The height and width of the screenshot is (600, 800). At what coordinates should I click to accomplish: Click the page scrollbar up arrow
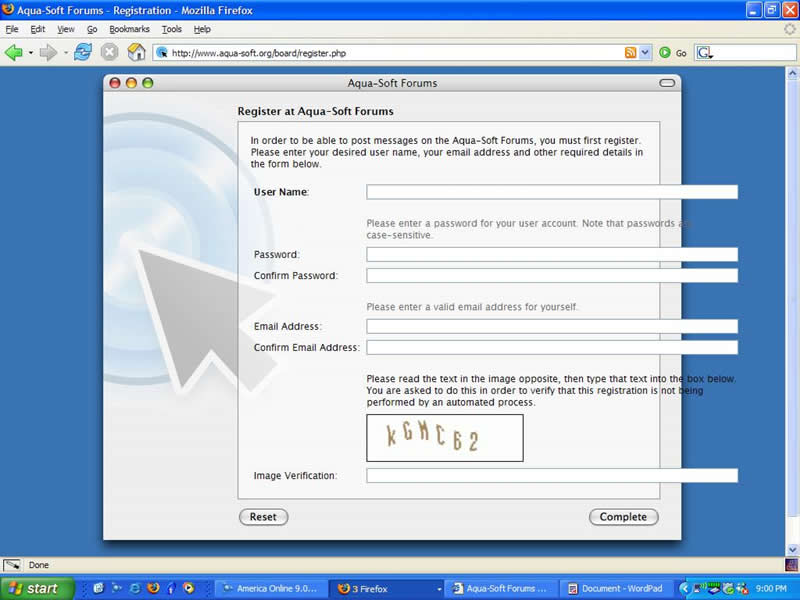click(792, 73)
